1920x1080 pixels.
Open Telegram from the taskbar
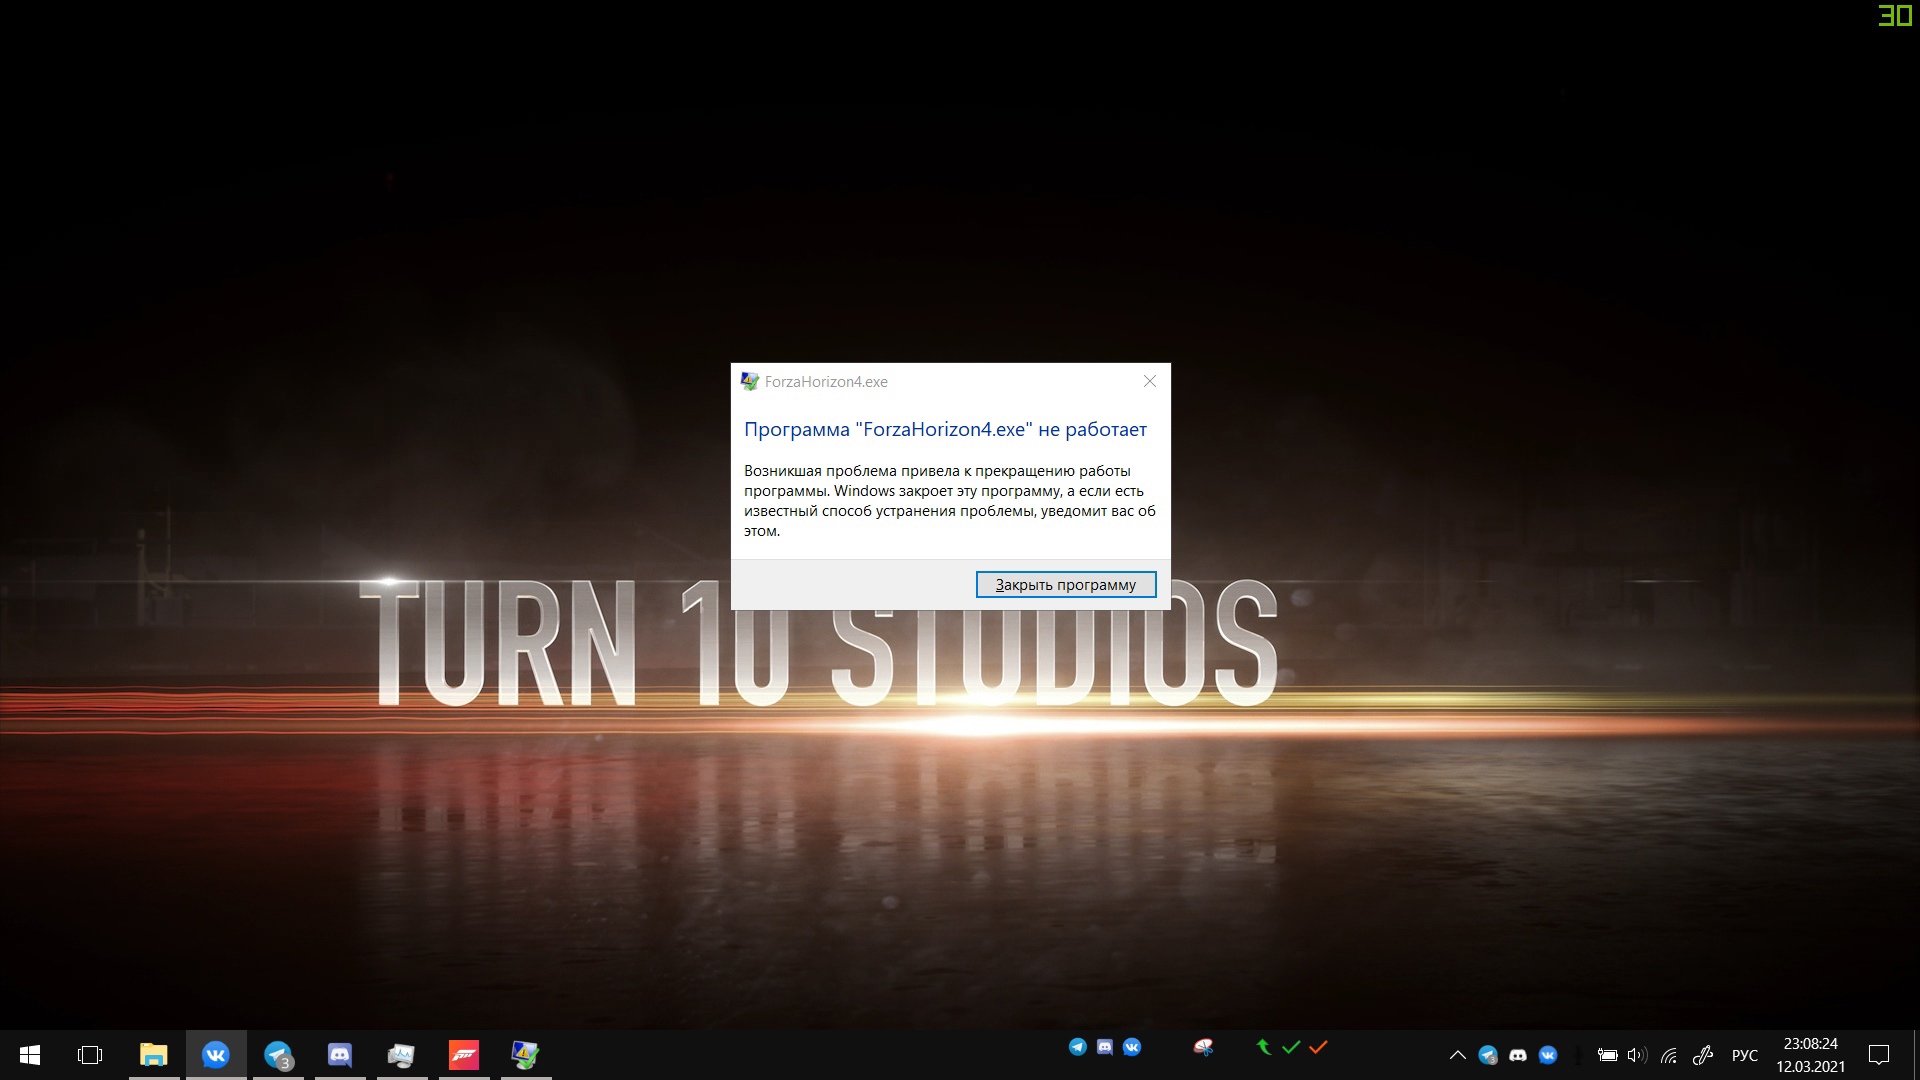[x=278, y=1055]
